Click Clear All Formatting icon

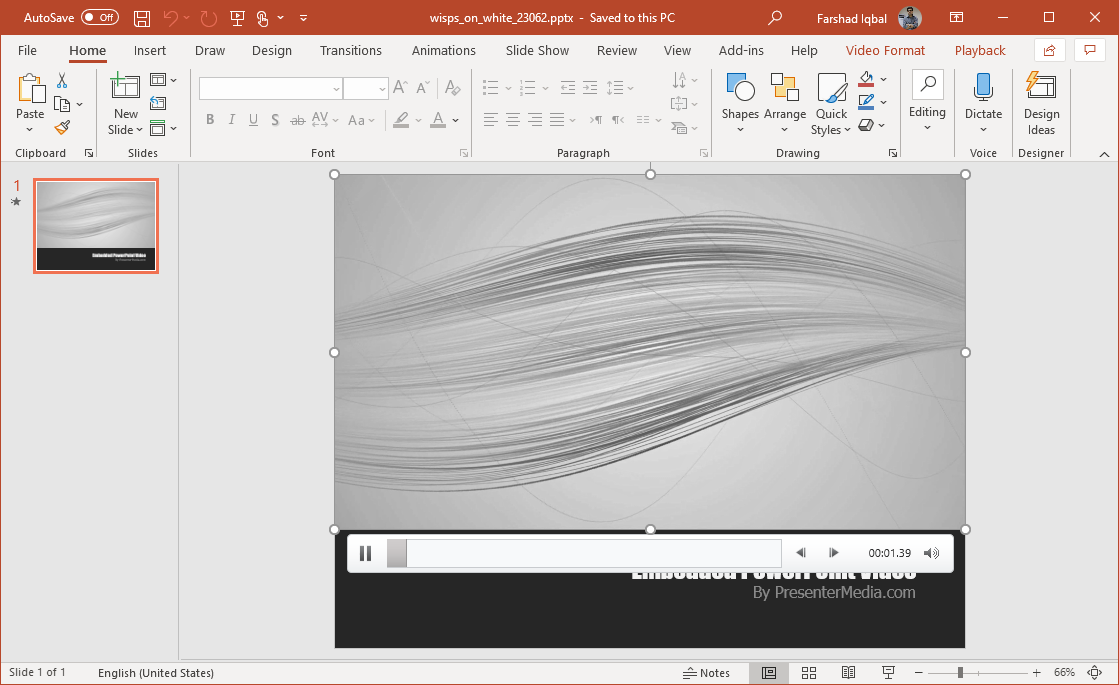point(452,88)
